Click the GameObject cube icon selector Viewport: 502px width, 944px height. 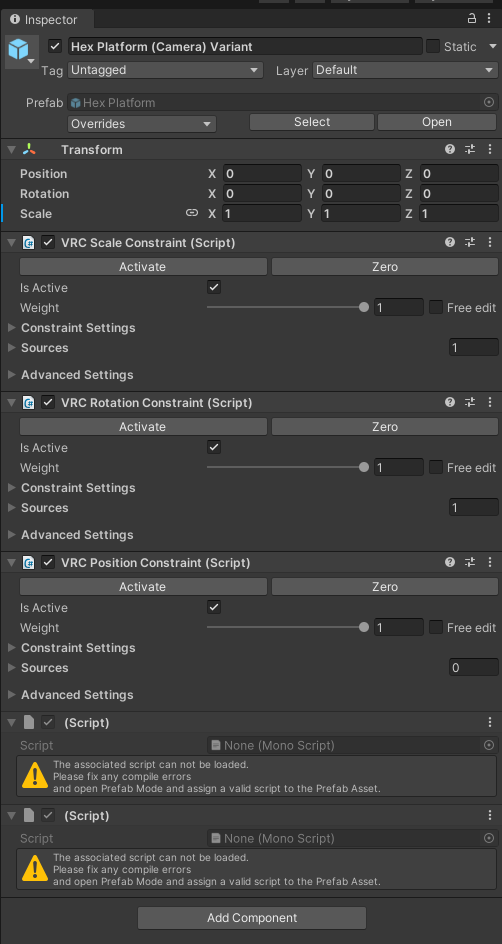[19, 51]
